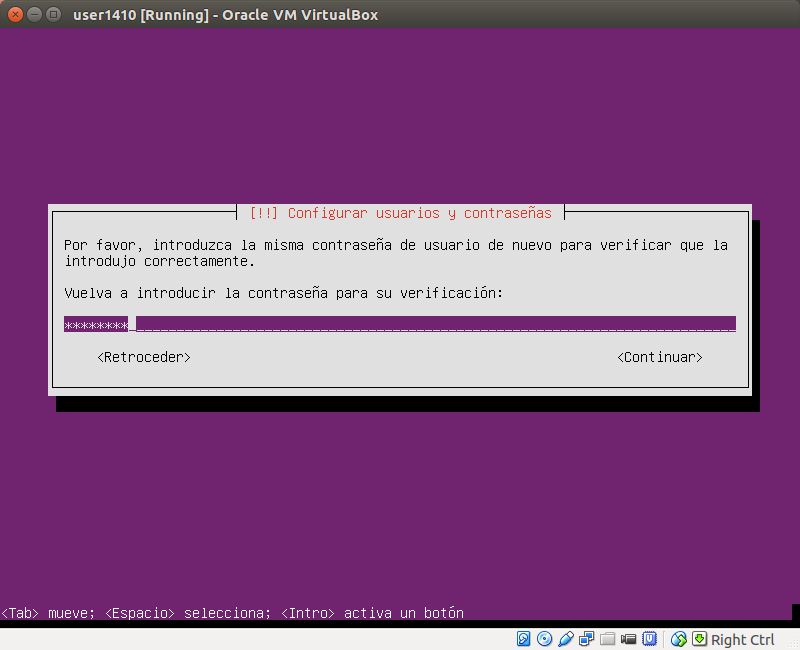Screen dimensions: 800x650
Task: Click the hard disk activity indicator
Action: click(521, 639)
